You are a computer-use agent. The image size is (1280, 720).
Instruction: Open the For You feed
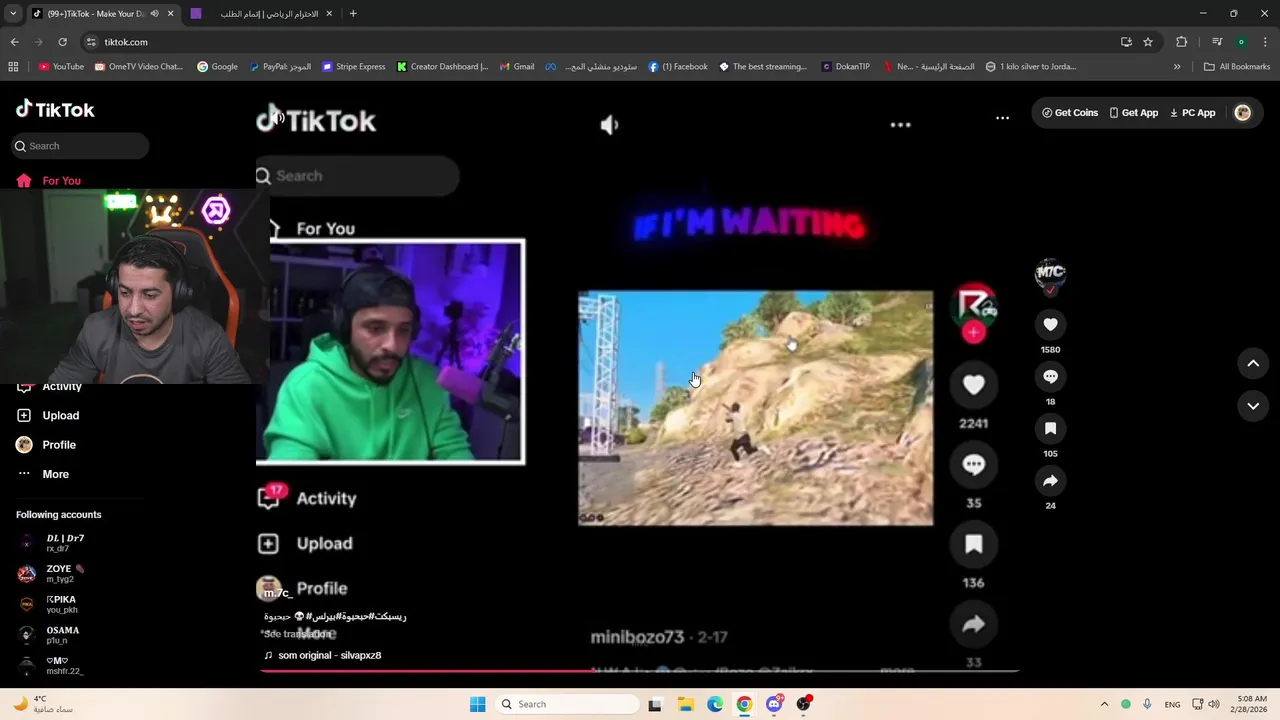click(48, 181)
